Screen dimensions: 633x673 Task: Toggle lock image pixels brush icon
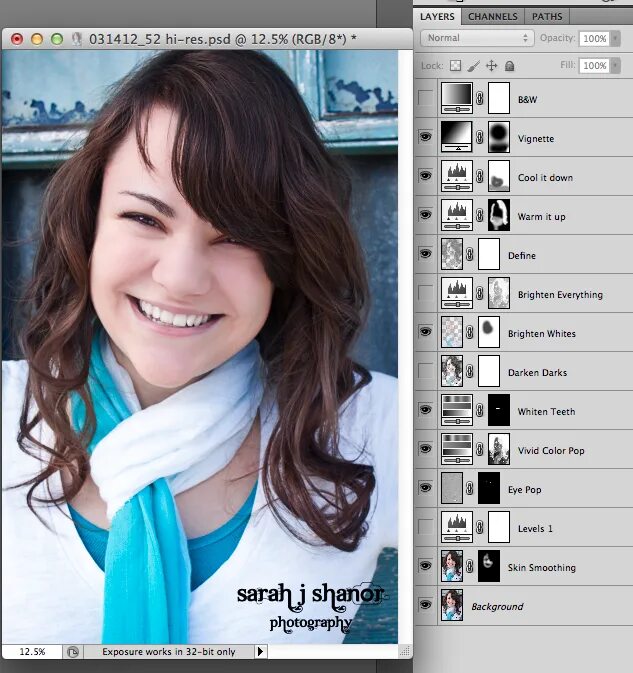point(473,66)
